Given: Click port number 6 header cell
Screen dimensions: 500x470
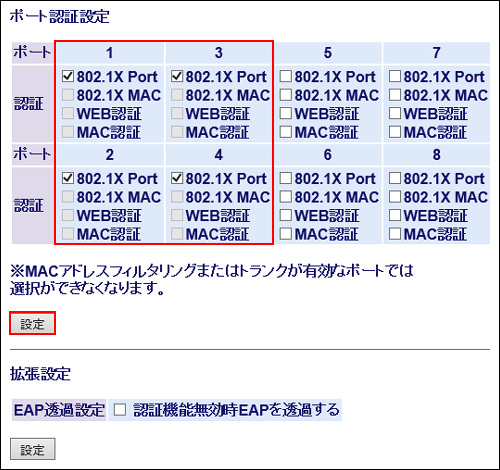Looking at the screenshot, I should (328, 155).
